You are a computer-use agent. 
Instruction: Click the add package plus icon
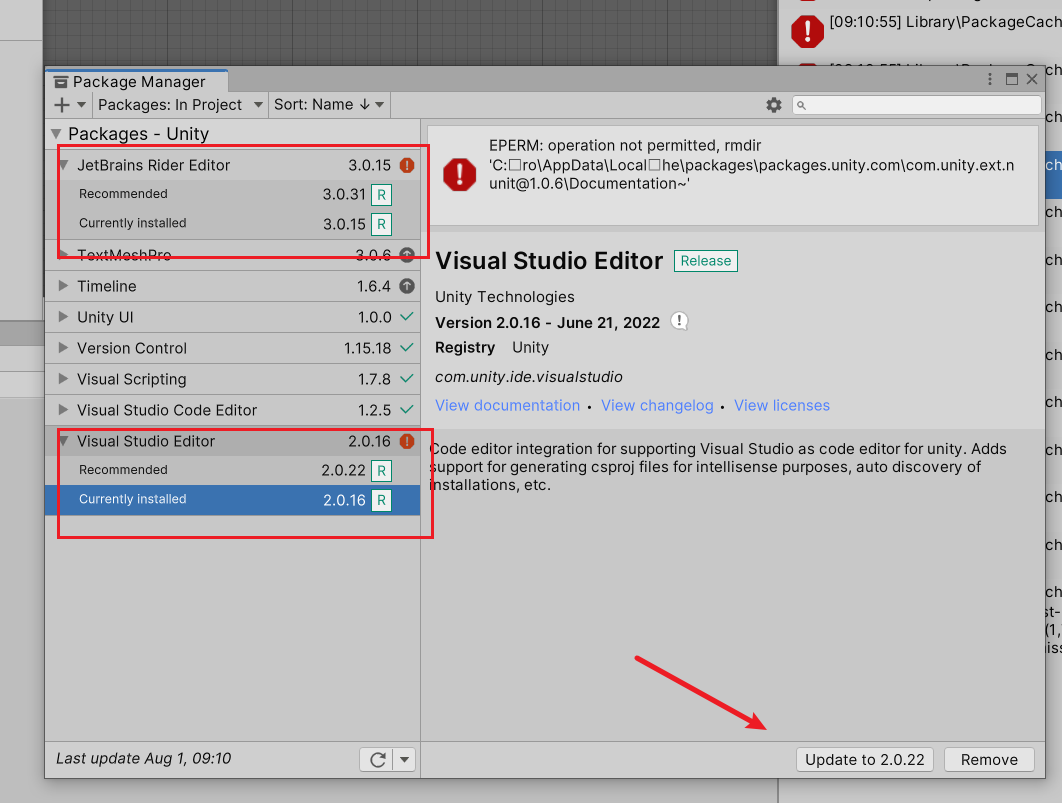tap(62, 105)
